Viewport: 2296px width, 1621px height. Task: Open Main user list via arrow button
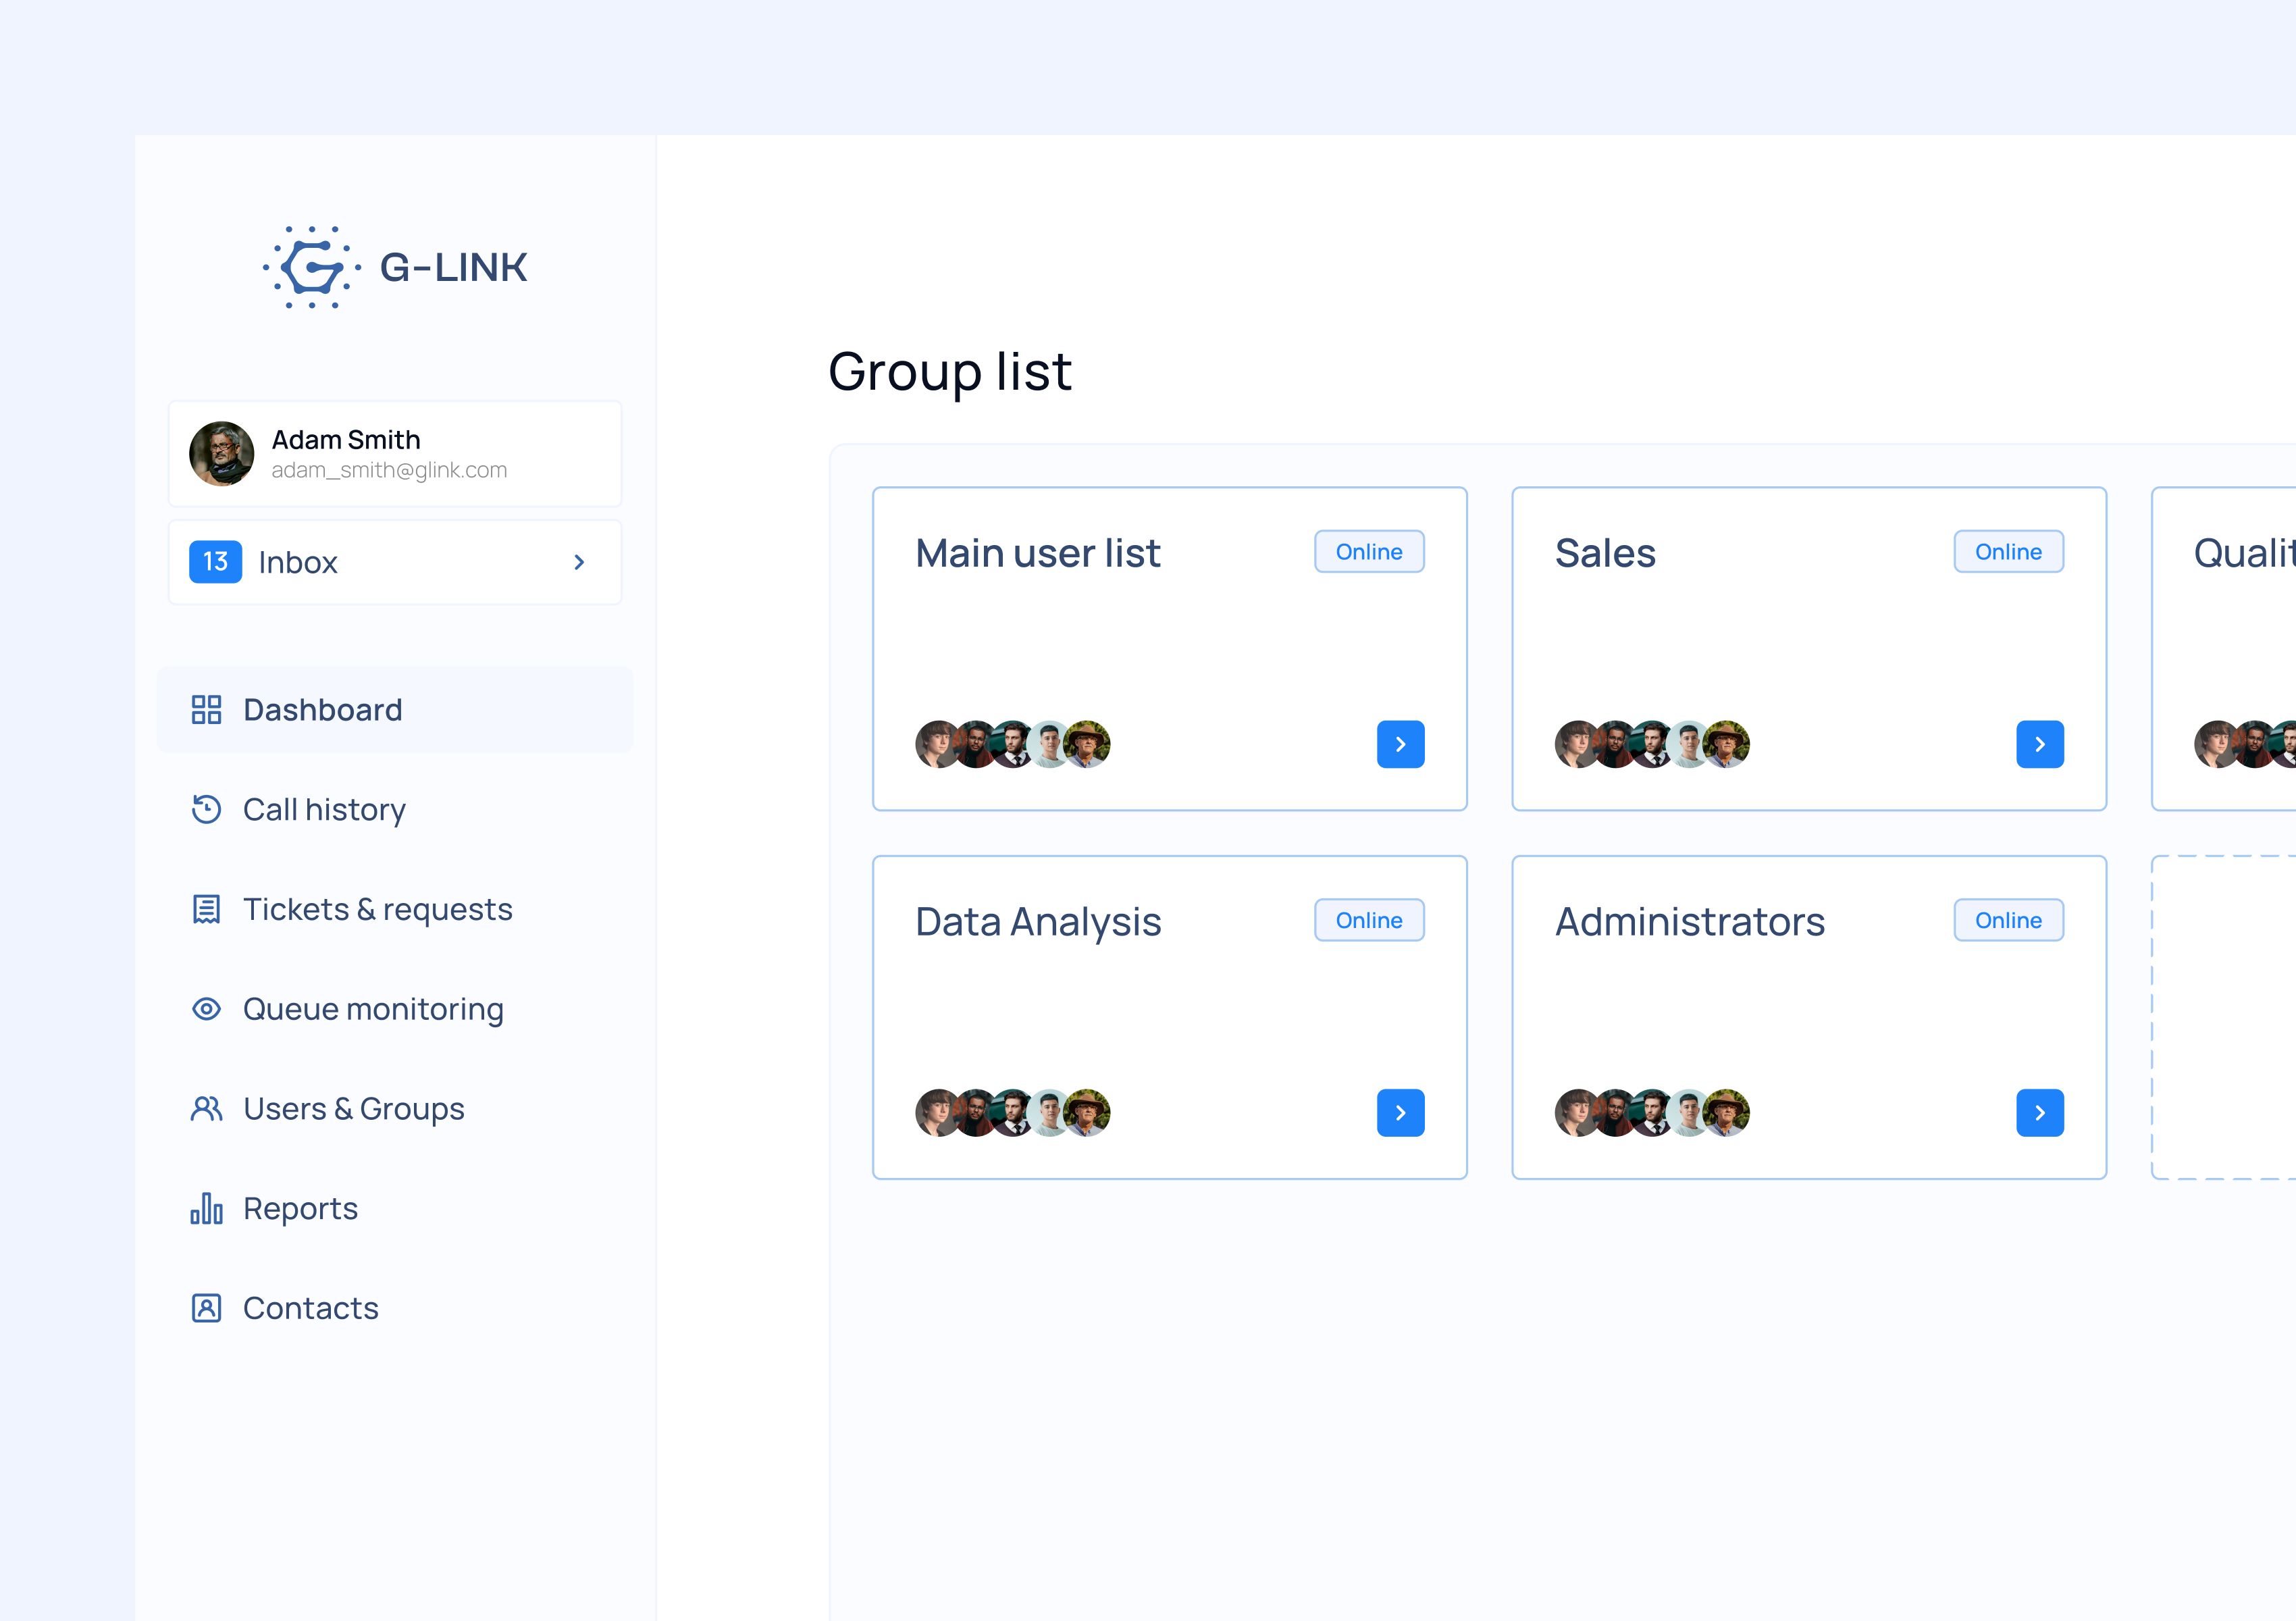1401,743
